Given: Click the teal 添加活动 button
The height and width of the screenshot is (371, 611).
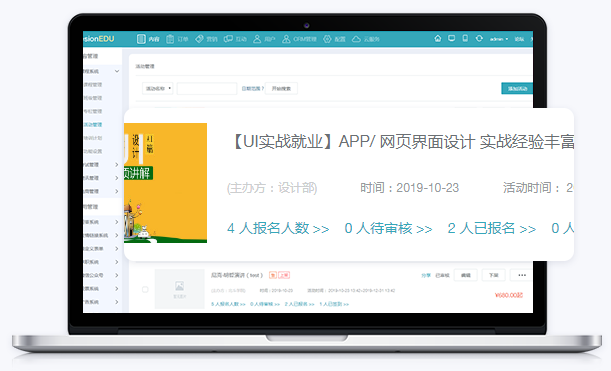Looking at the screenshot, I should tap(517, 88).
